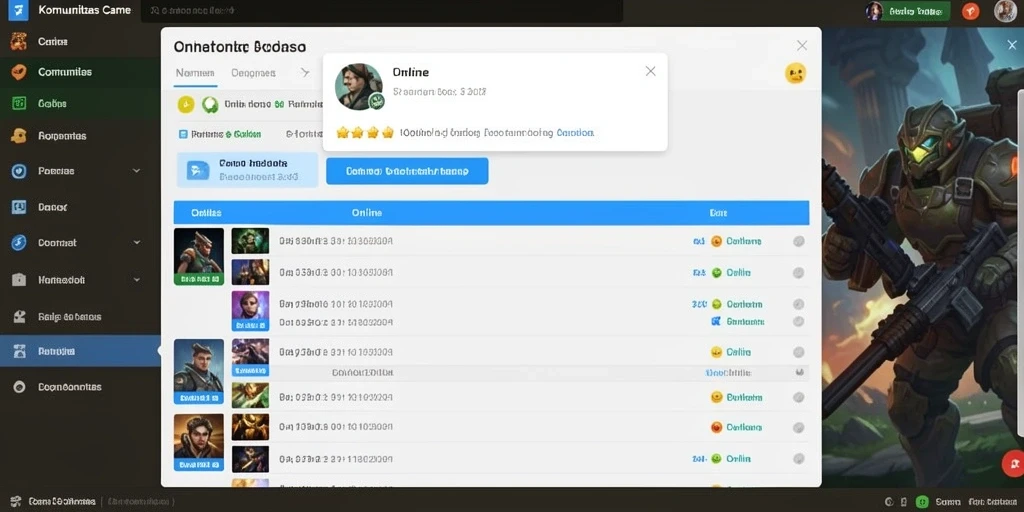Open the yellow blob icon sidebar entry
The image size is (1024, 512).
coord(19,136)
